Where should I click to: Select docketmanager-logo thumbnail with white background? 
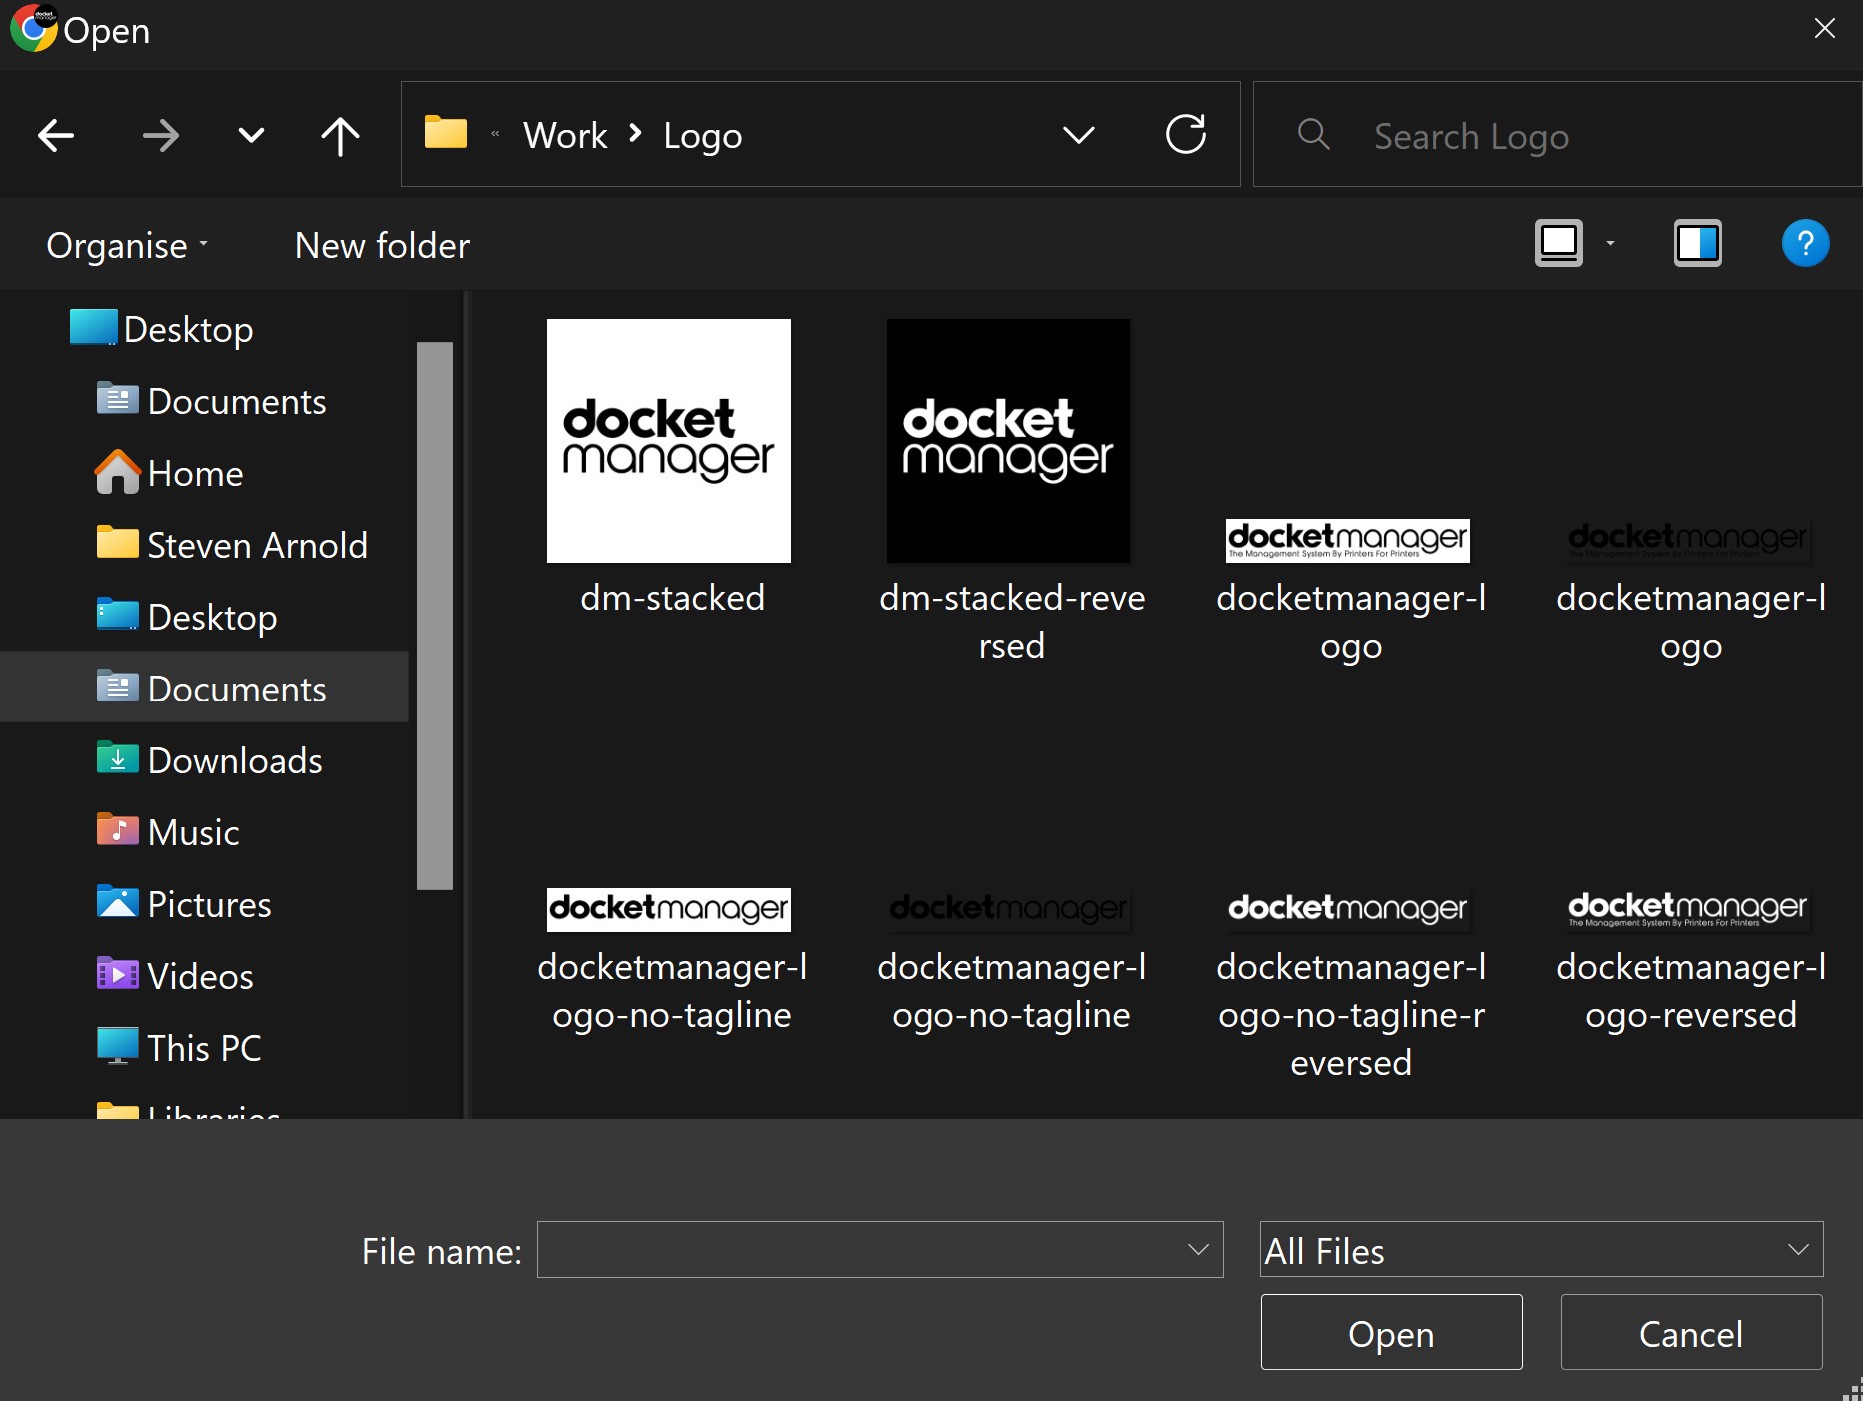[1348, 540]
